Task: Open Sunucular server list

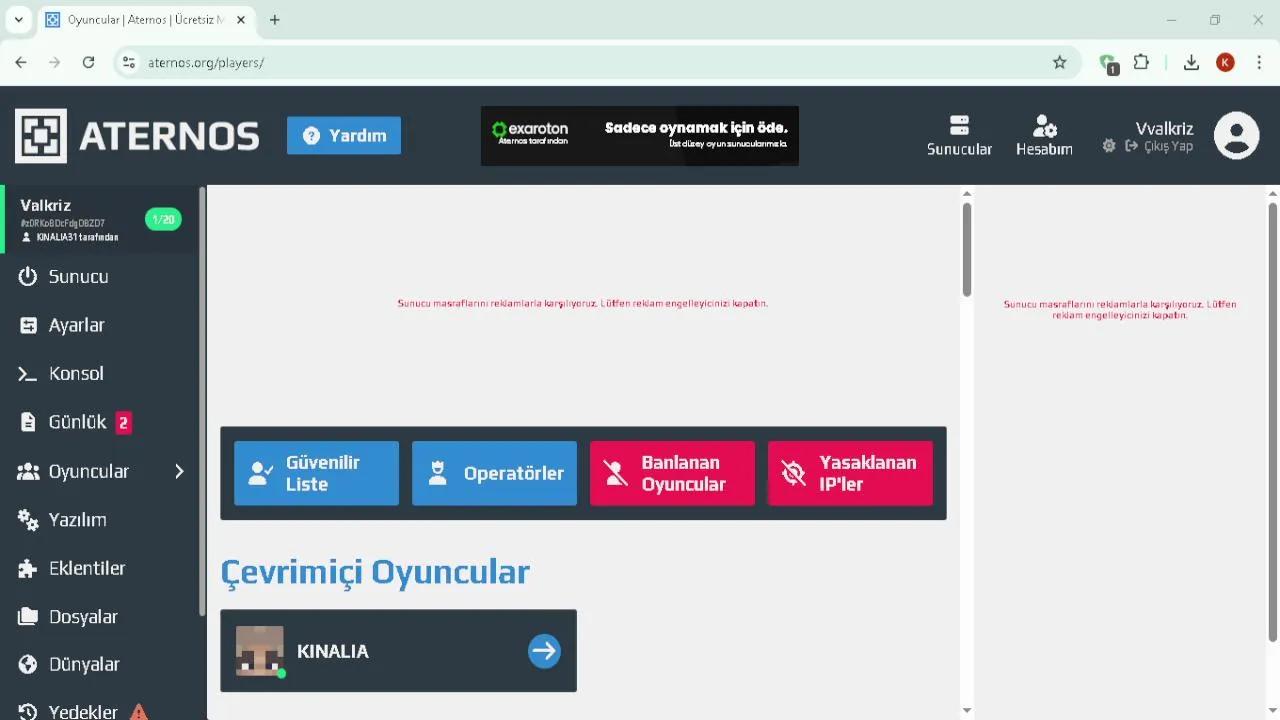Action: pyautogui.click(x=959, y=136)
